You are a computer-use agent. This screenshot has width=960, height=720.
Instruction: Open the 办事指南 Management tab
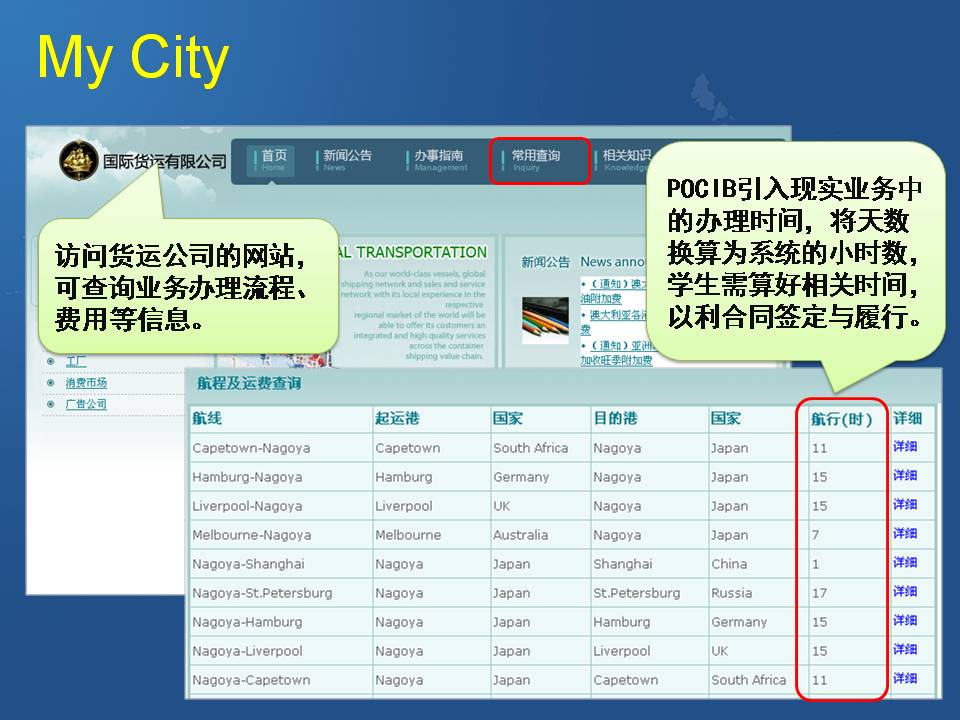pos(439,160)
